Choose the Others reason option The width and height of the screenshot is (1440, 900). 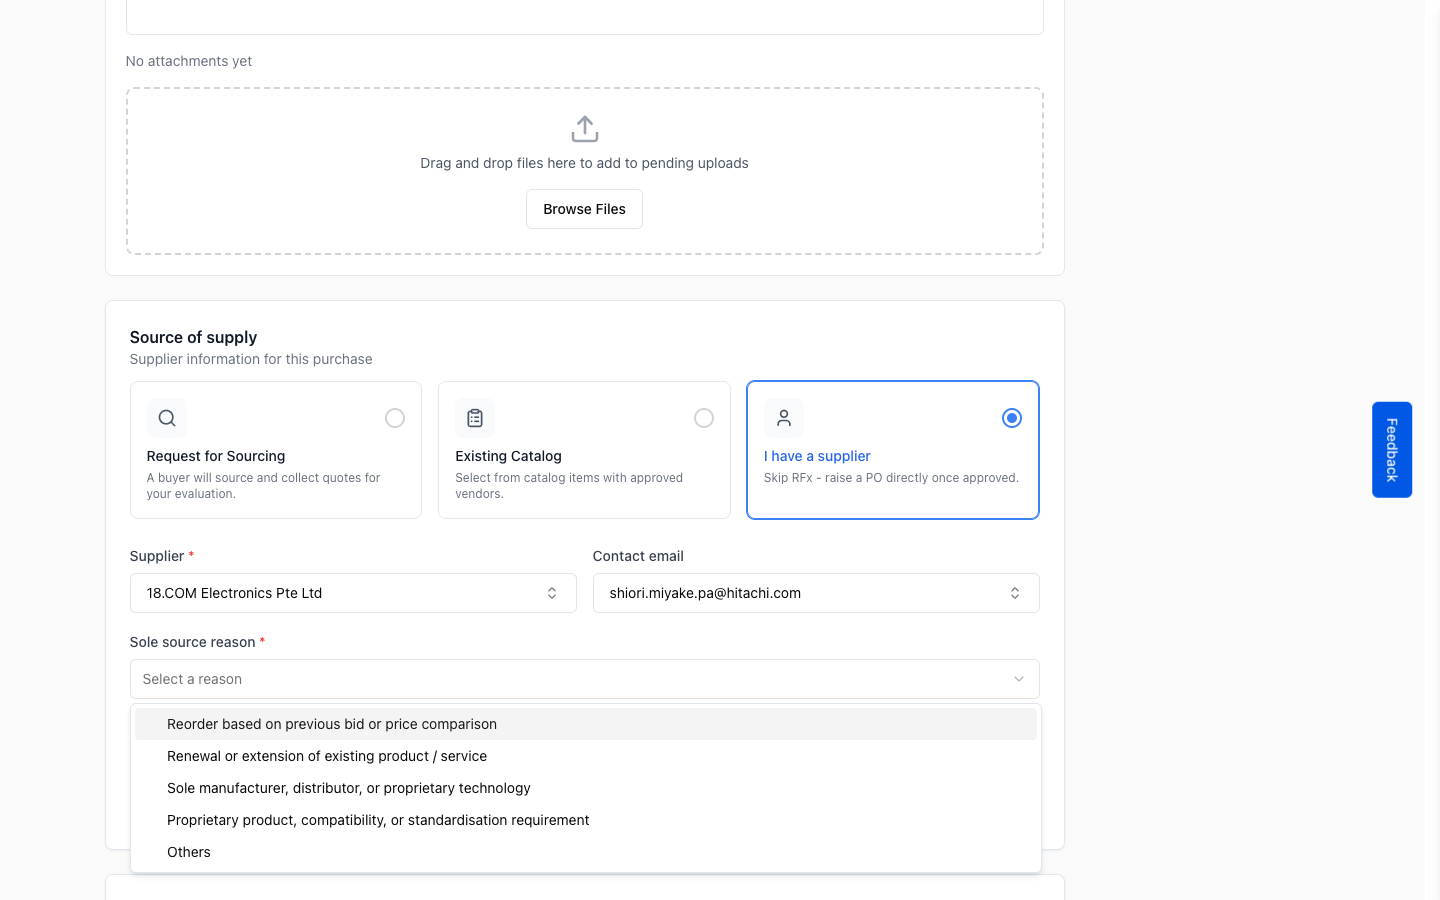pos(586,852)
